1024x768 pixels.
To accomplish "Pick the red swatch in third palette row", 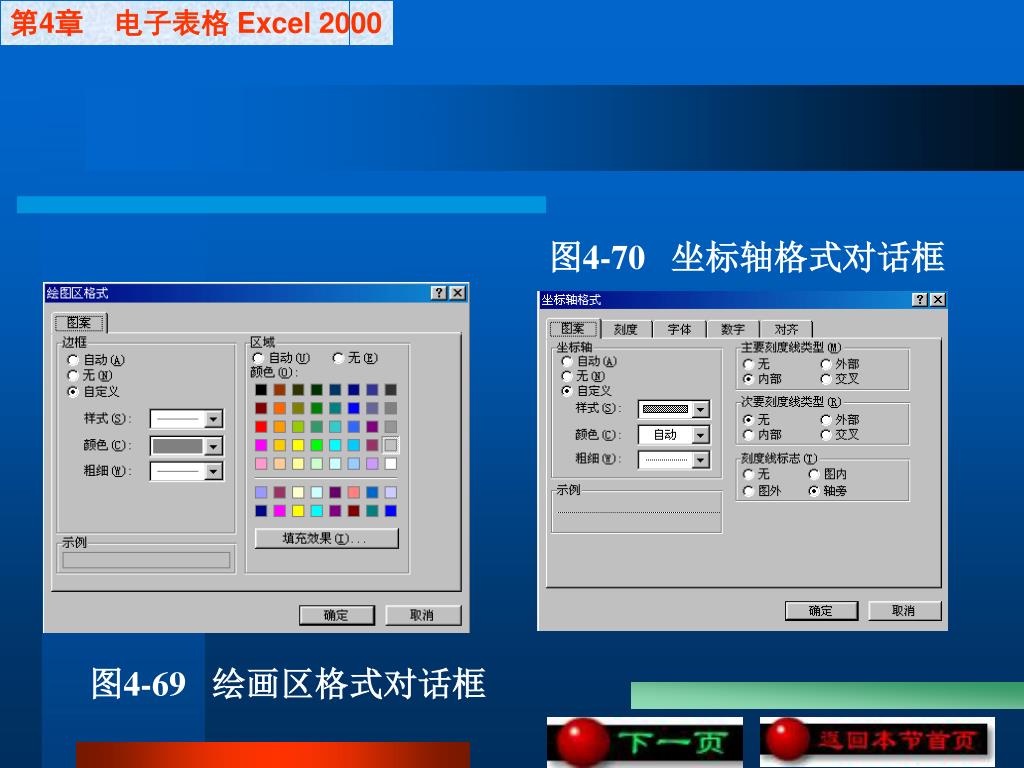I will coord(261,426).
